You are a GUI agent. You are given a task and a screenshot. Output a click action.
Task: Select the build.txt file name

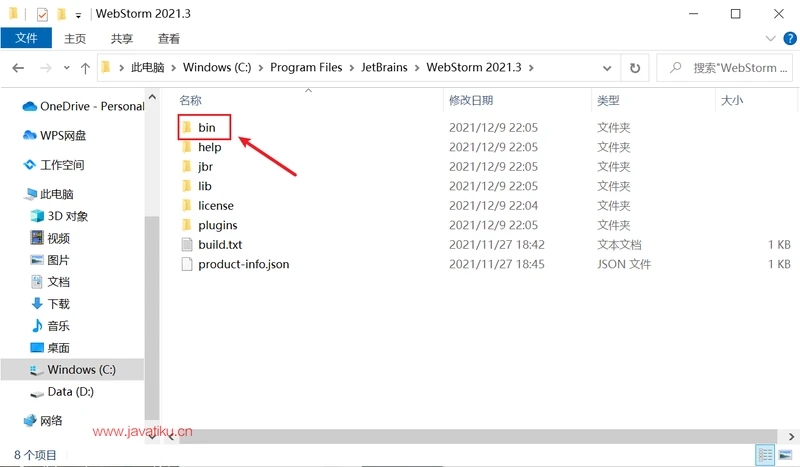220,244
